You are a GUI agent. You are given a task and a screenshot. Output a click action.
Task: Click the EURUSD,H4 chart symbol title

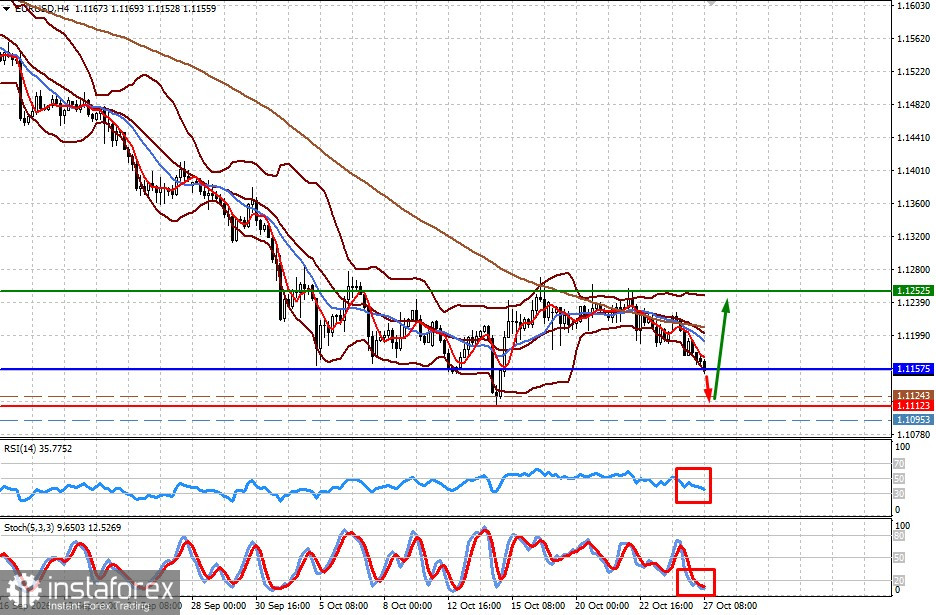40,9
